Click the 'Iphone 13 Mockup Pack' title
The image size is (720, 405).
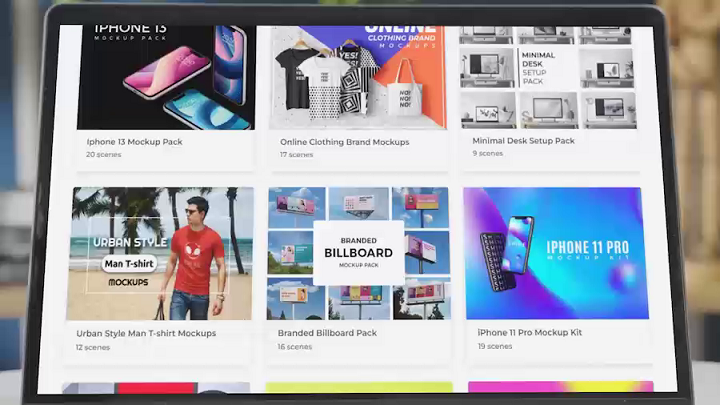[x=135, y=142]
